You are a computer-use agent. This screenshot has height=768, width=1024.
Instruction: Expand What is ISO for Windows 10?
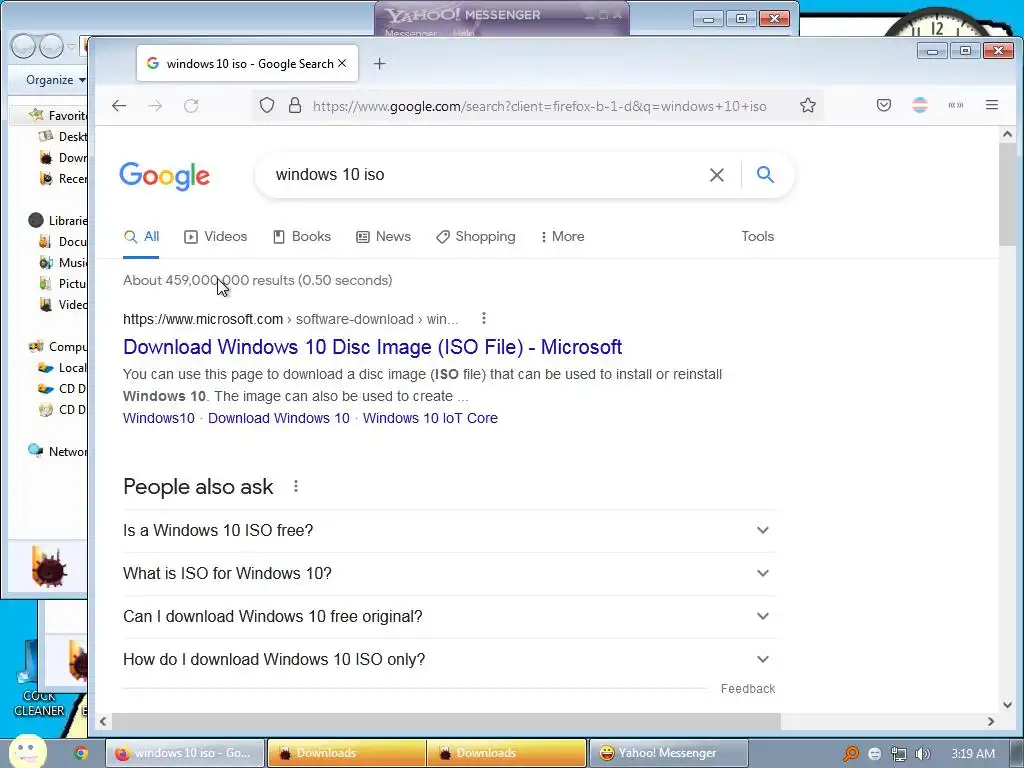coord(449,573)
